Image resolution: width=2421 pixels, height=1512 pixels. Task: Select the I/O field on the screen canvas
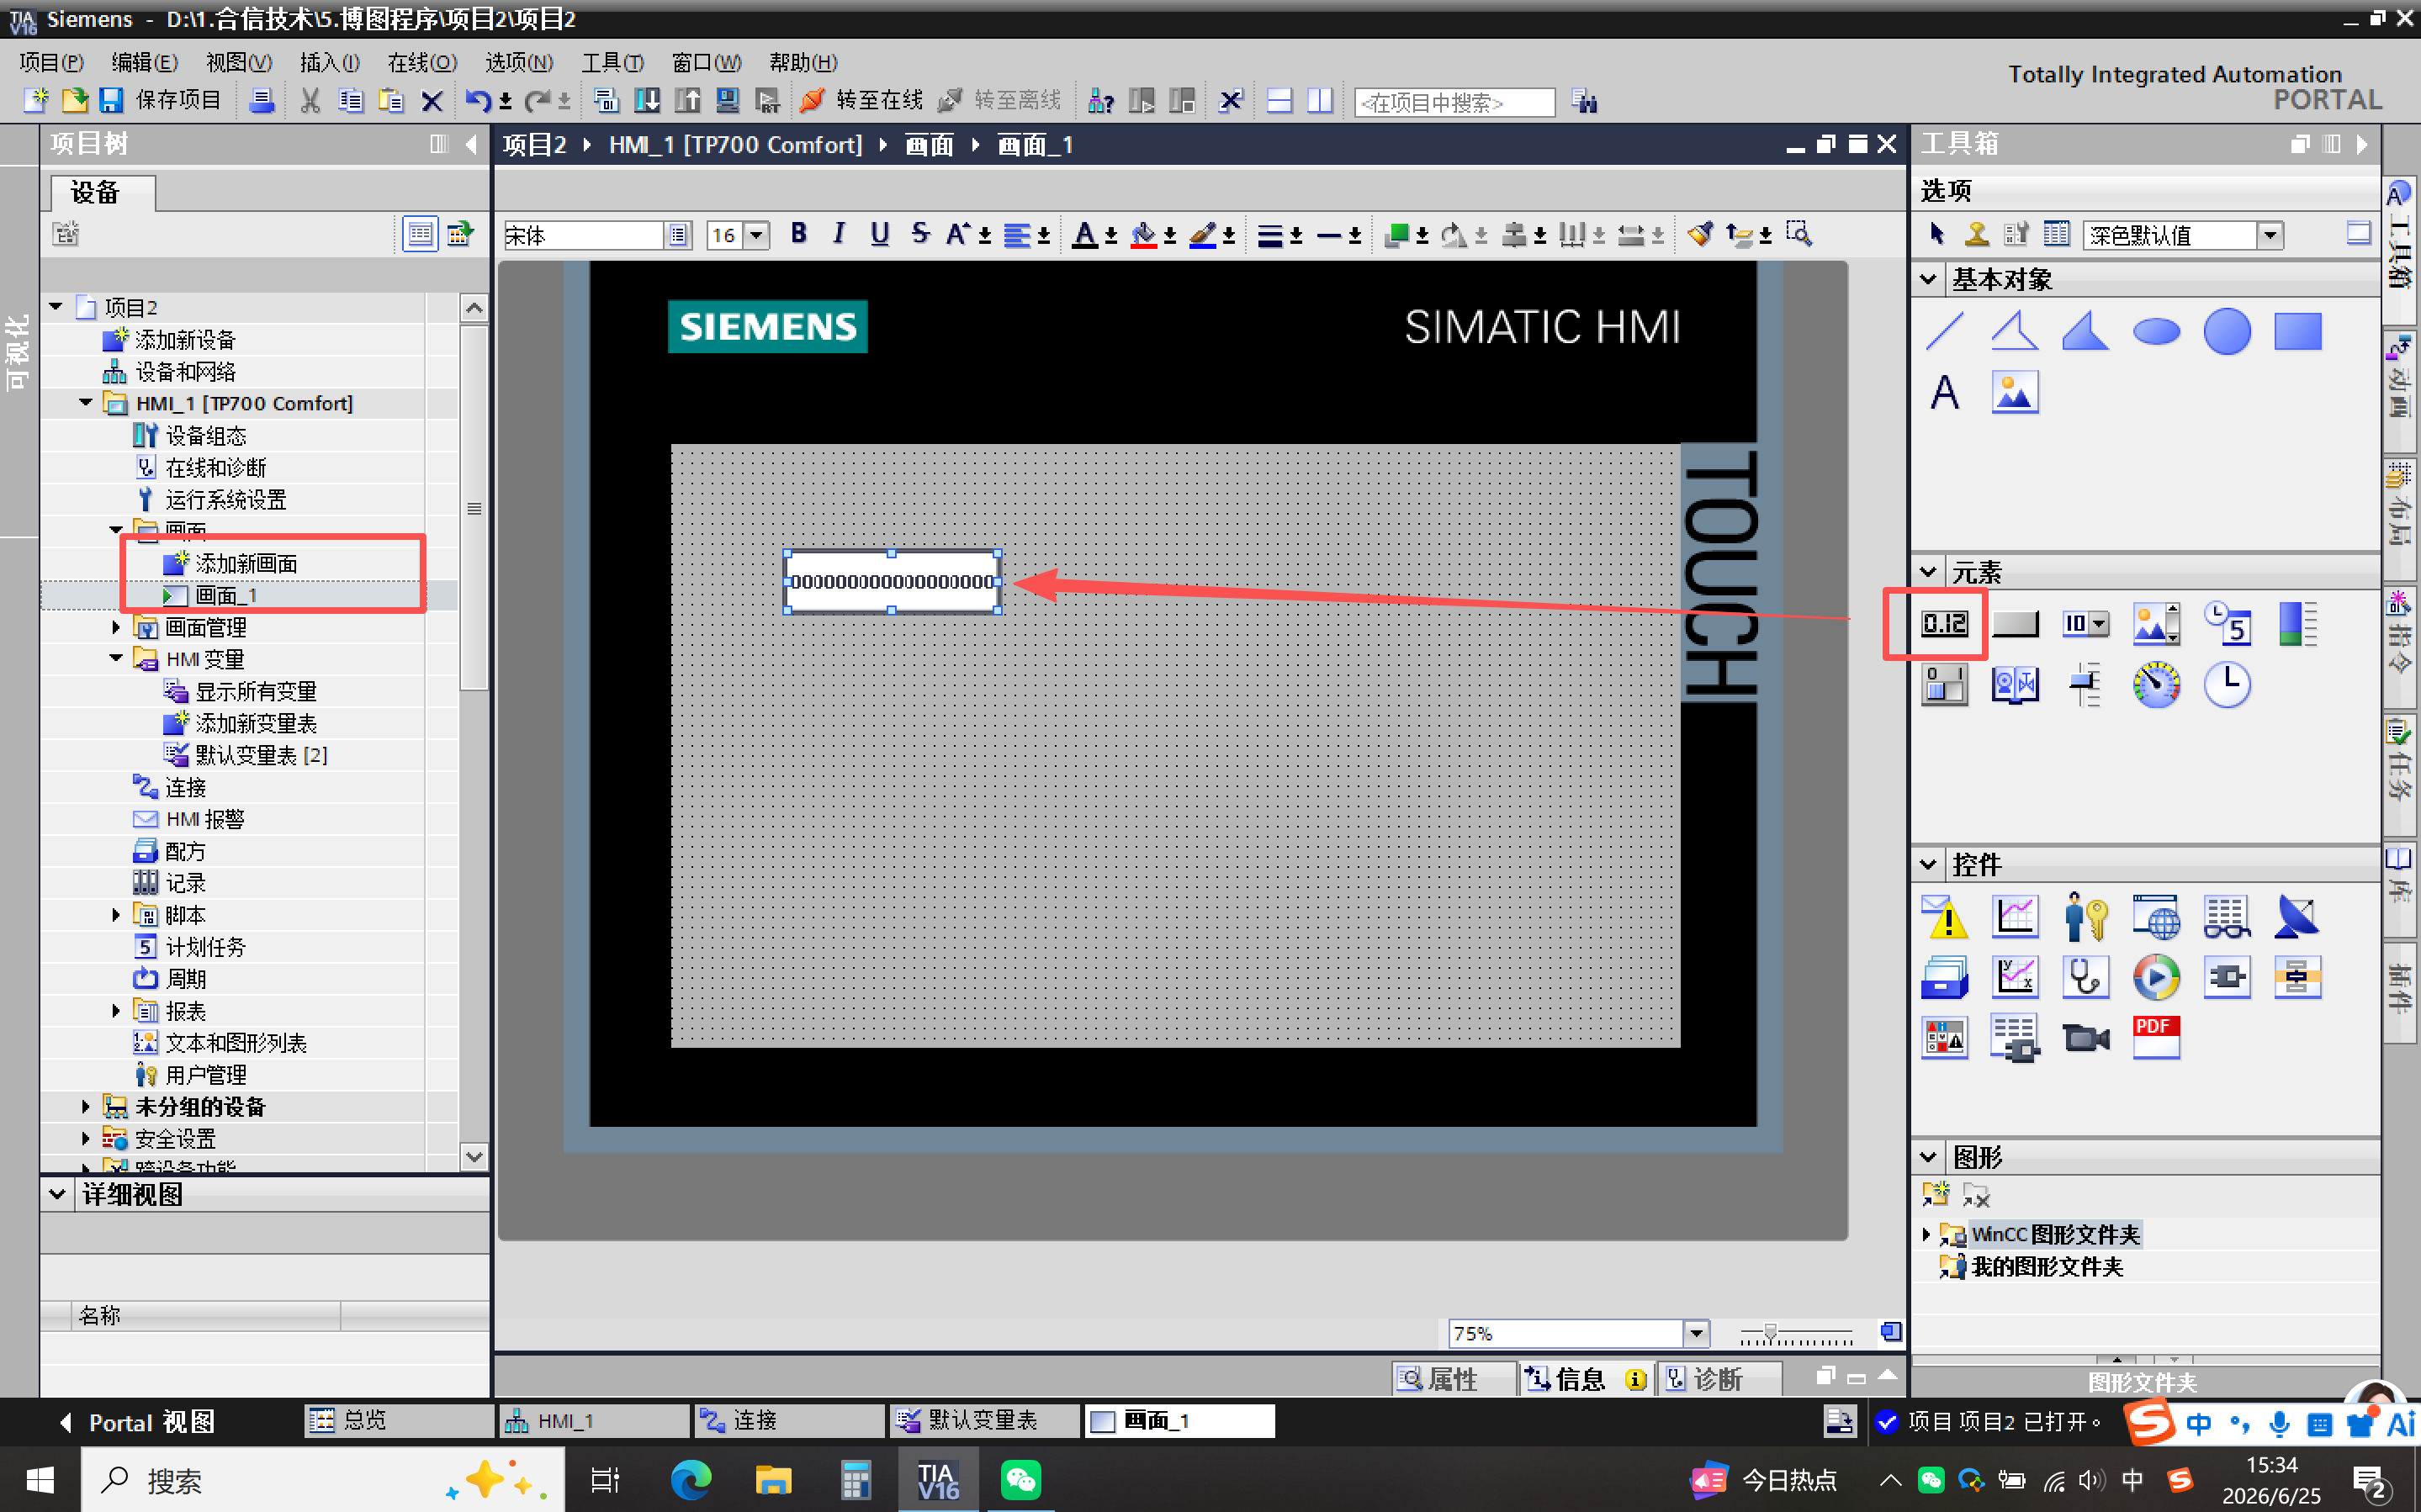coord(892,582)
